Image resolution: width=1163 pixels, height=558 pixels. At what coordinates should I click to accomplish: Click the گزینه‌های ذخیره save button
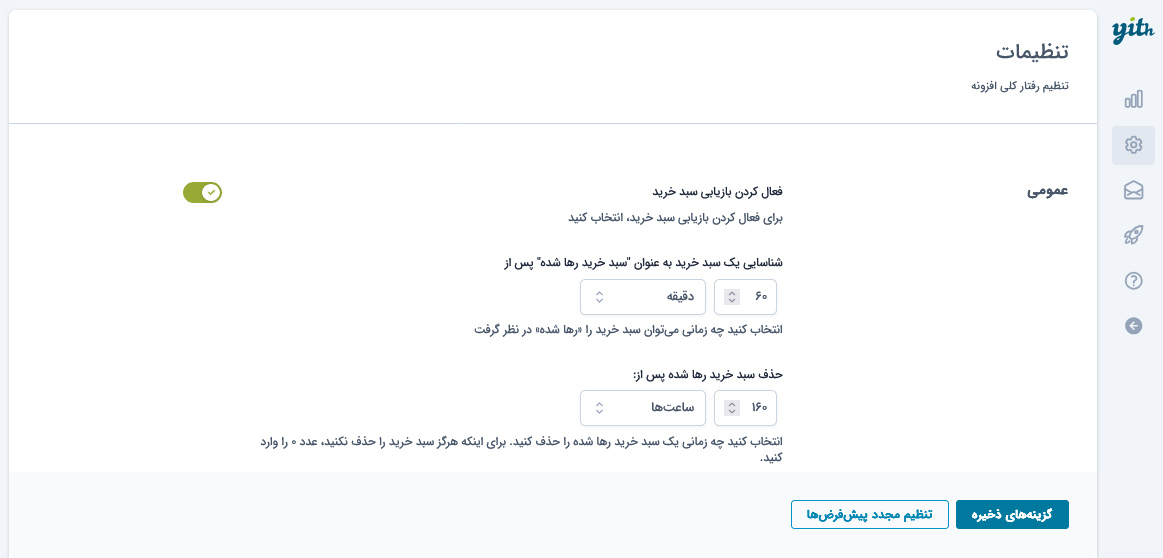coord(1012,514)
